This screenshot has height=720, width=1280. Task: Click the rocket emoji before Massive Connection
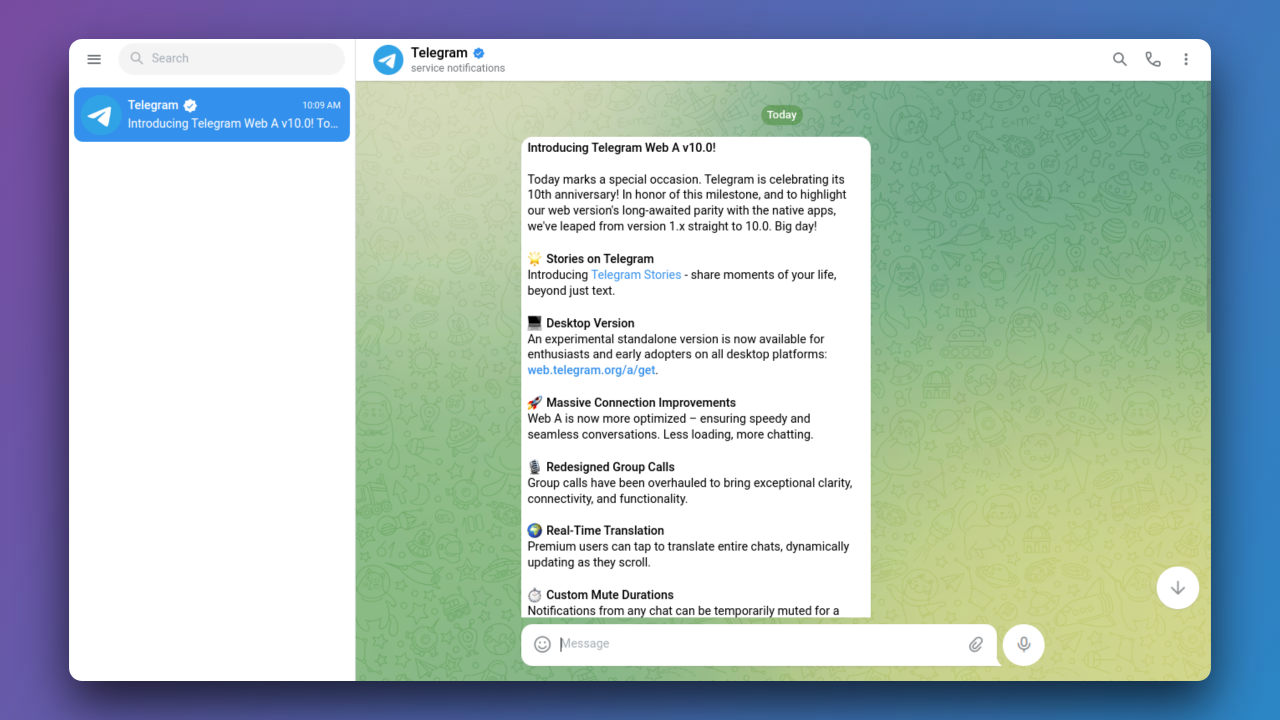pos(535,403)
